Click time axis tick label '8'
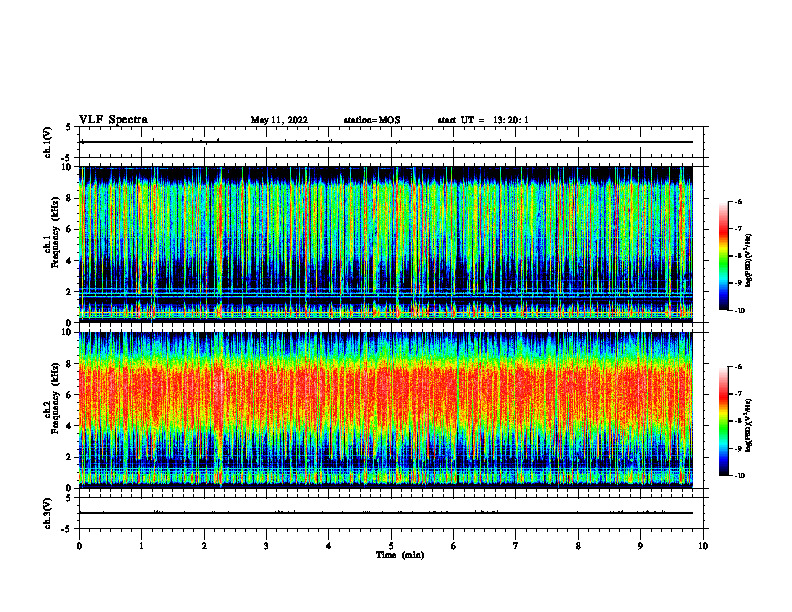This screenshot has width=792, height=612. coord(578,546)
